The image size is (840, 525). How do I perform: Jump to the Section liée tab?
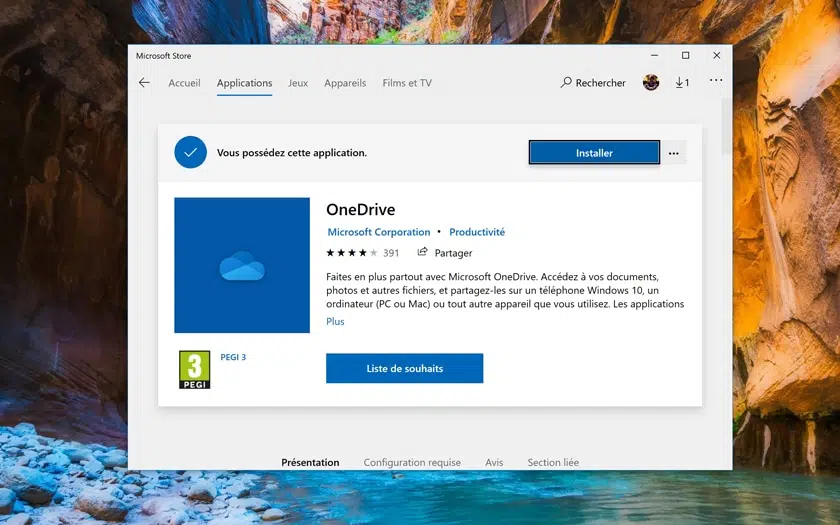coord(553,462)
